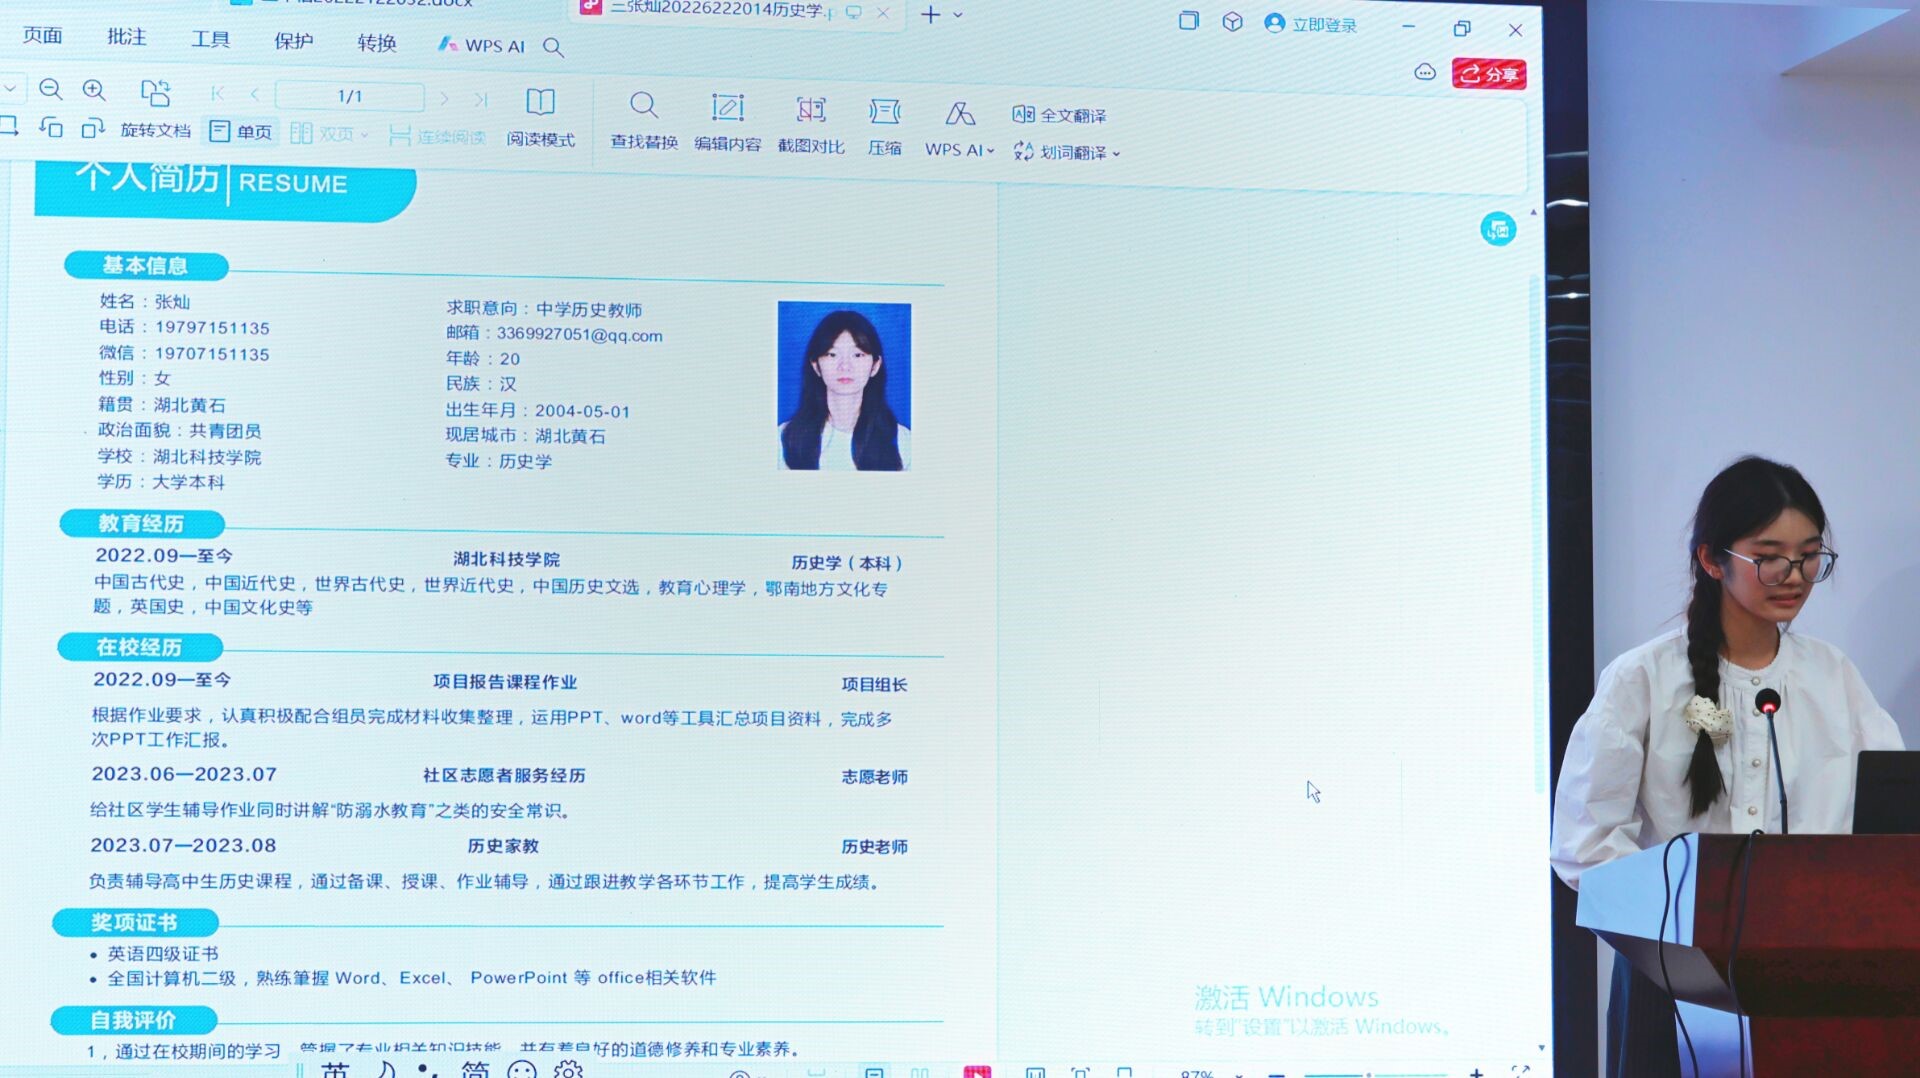Click the zoom in magnifier icon

pos(94,91)
